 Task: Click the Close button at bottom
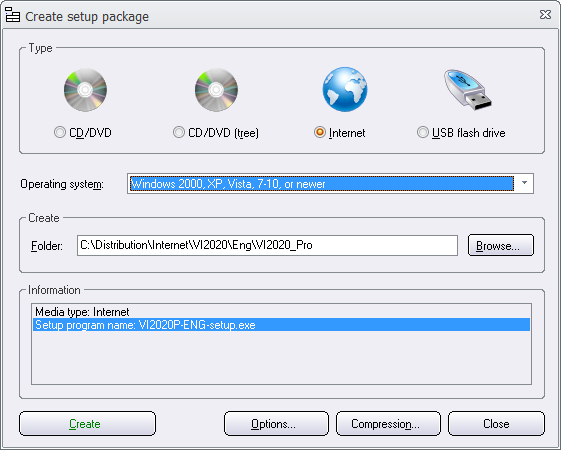coord(496,424)
